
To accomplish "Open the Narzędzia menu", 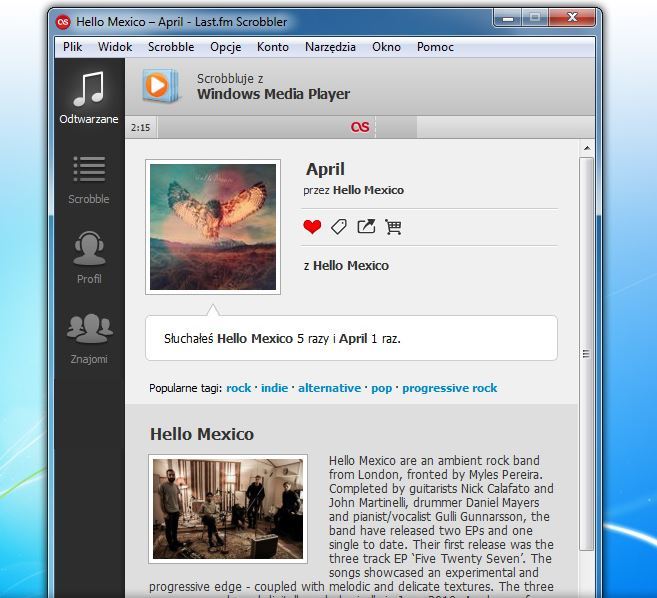I will click(330, 47).
